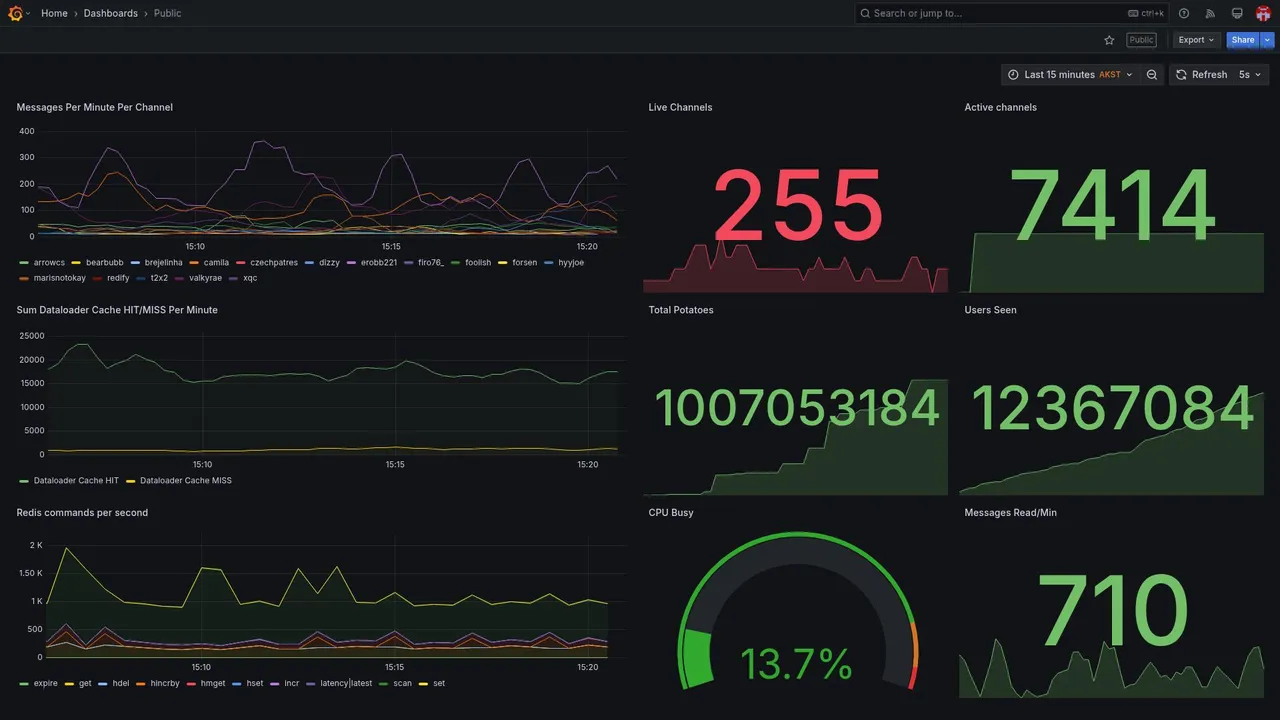Open the Last 15 minutes time picker
The image size is (1280, 720).
(x=1070, y=75)
